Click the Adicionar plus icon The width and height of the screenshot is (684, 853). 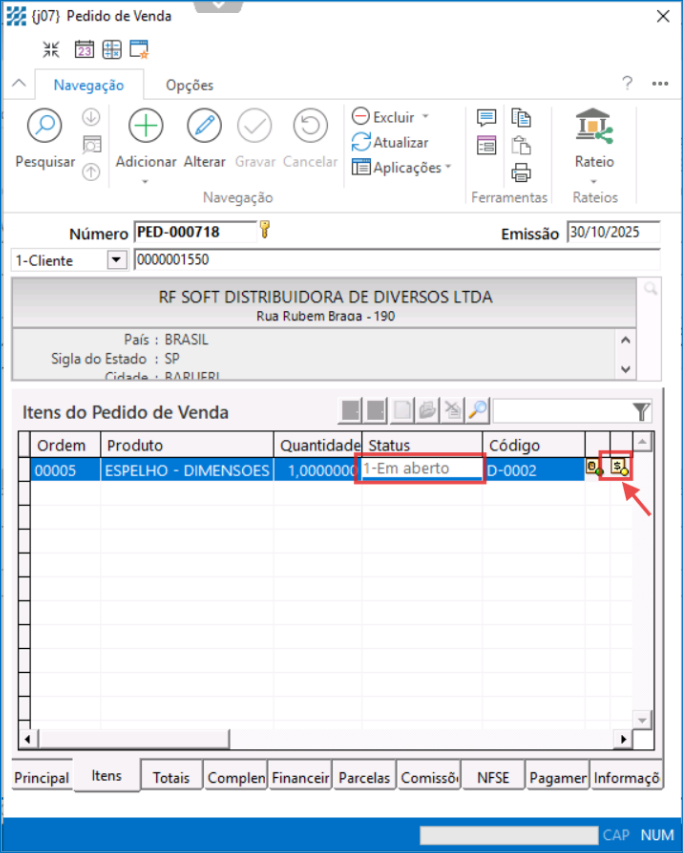tap(146, 126)
